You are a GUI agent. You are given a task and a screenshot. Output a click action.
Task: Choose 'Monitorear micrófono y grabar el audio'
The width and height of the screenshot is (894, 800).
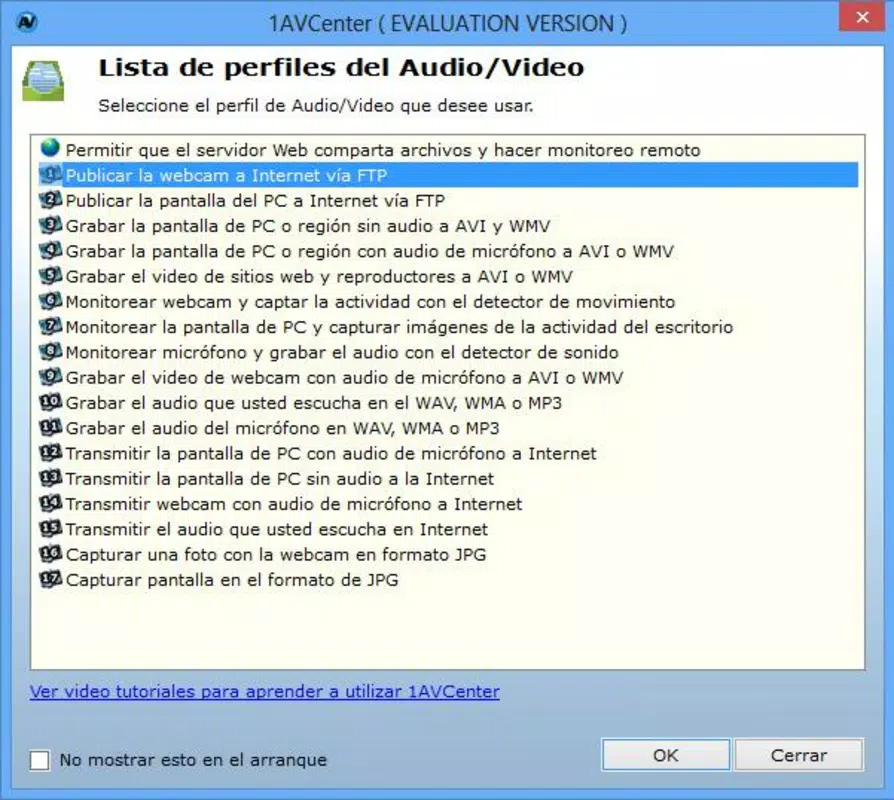point(342,352)
